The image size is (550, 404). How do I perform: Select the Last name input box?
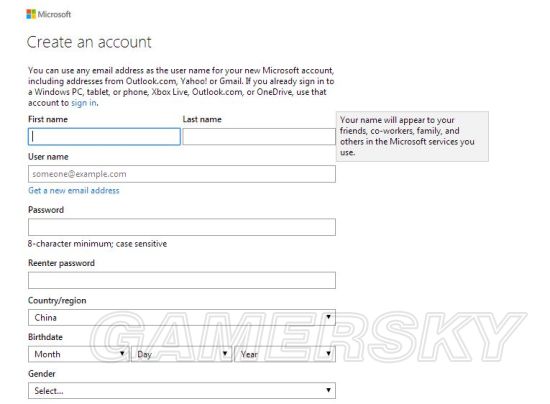coord(259,136)
